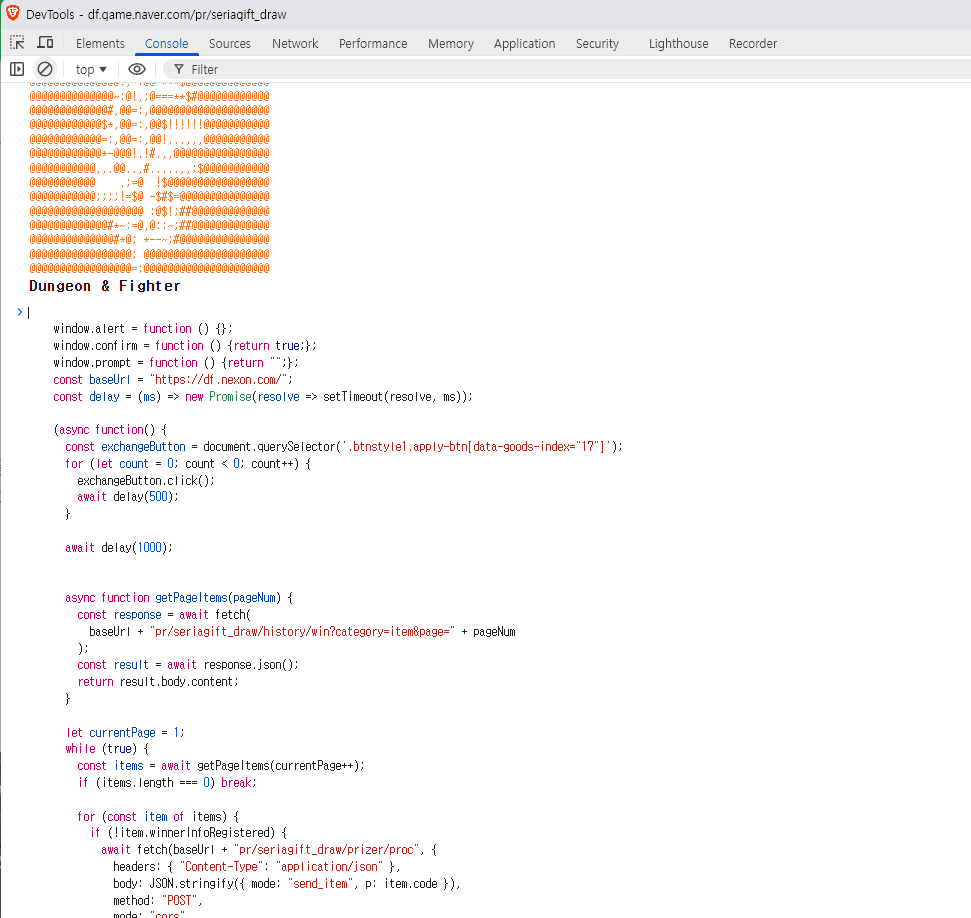
Task: Show the console sidebar panel
Action: click(17, 69)
